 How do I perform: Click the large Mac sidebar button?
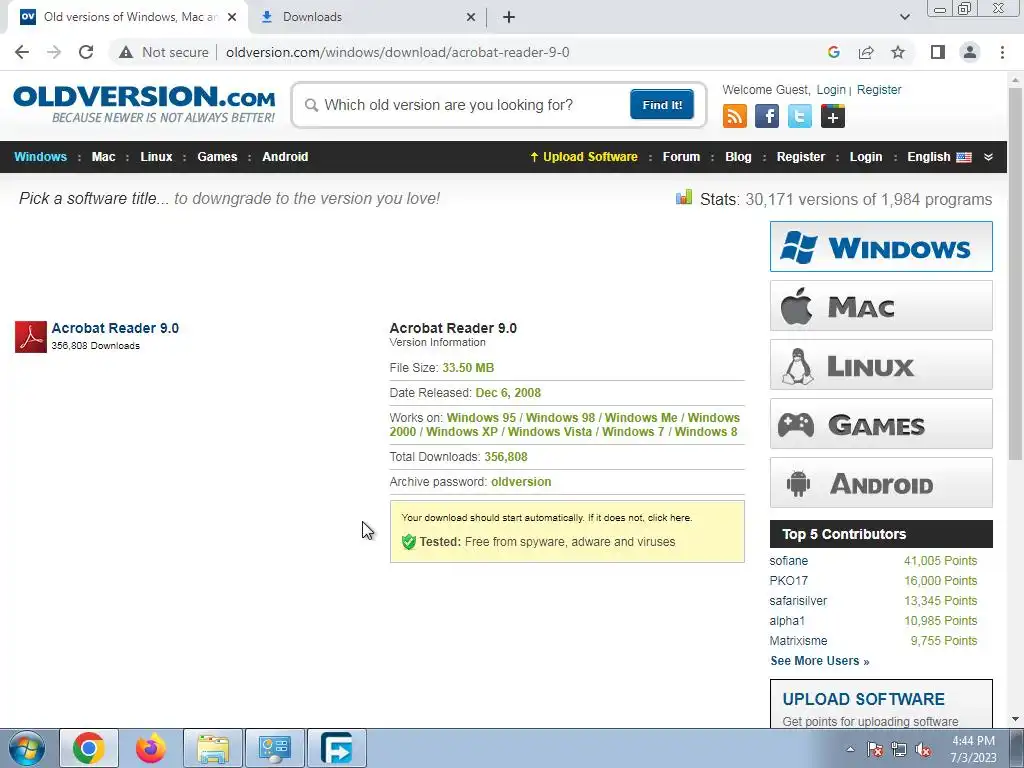(881, 306)
